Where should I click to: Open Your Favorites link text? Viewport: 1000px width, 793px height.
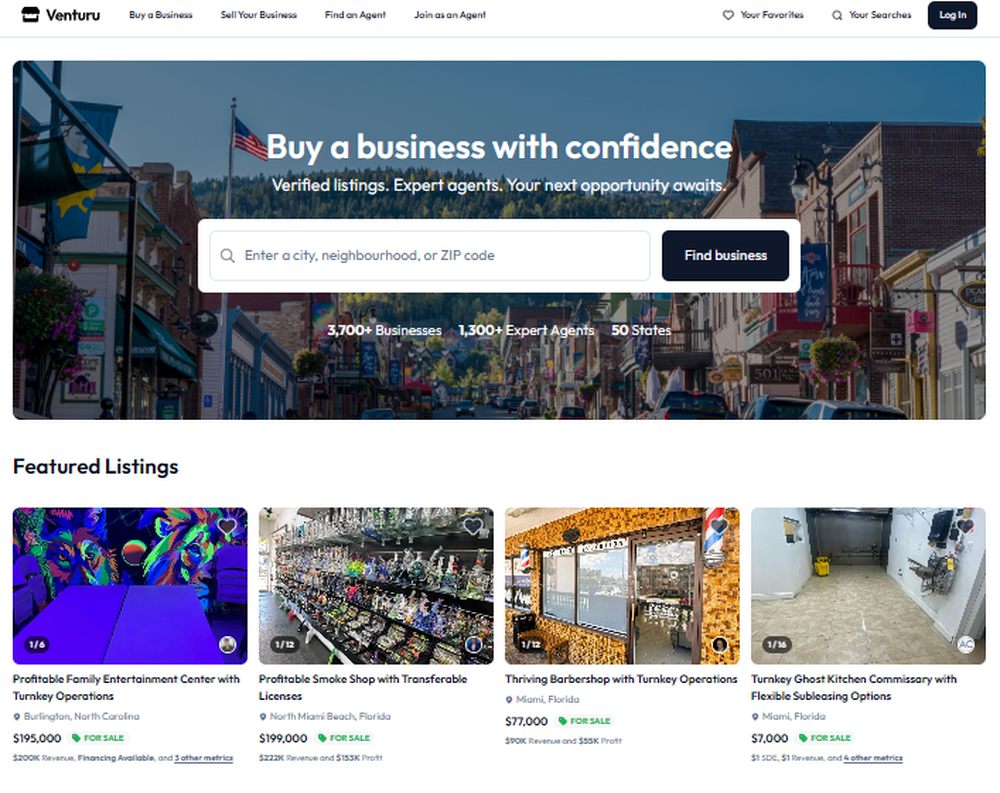(772, 15)
